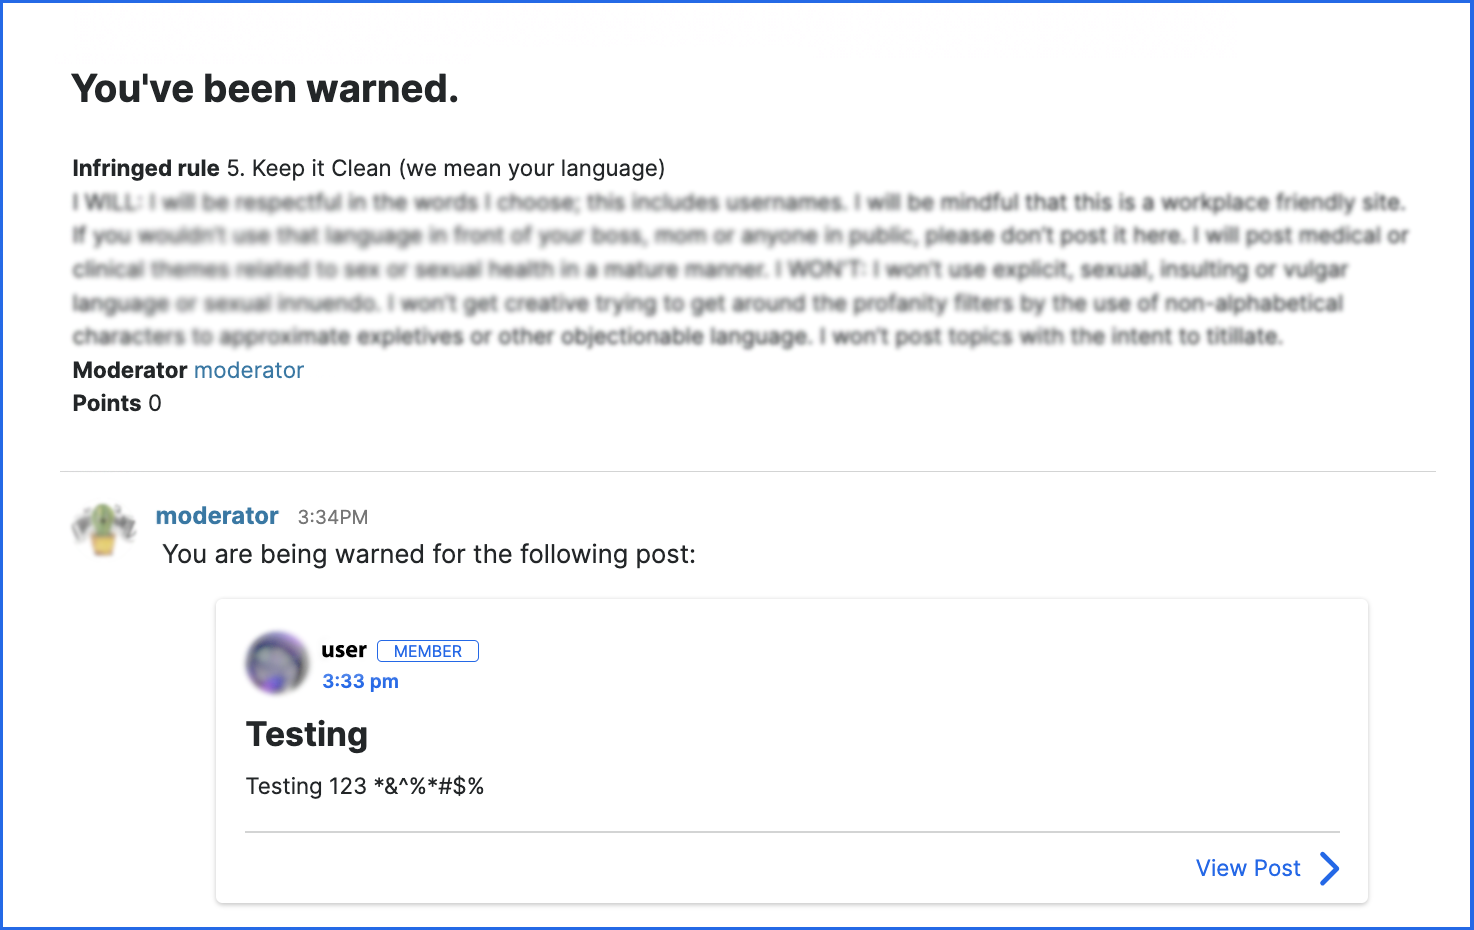Click the 'Infringed rule' label
This screenshot has width=1474, height=930.
tap(146, 168)
